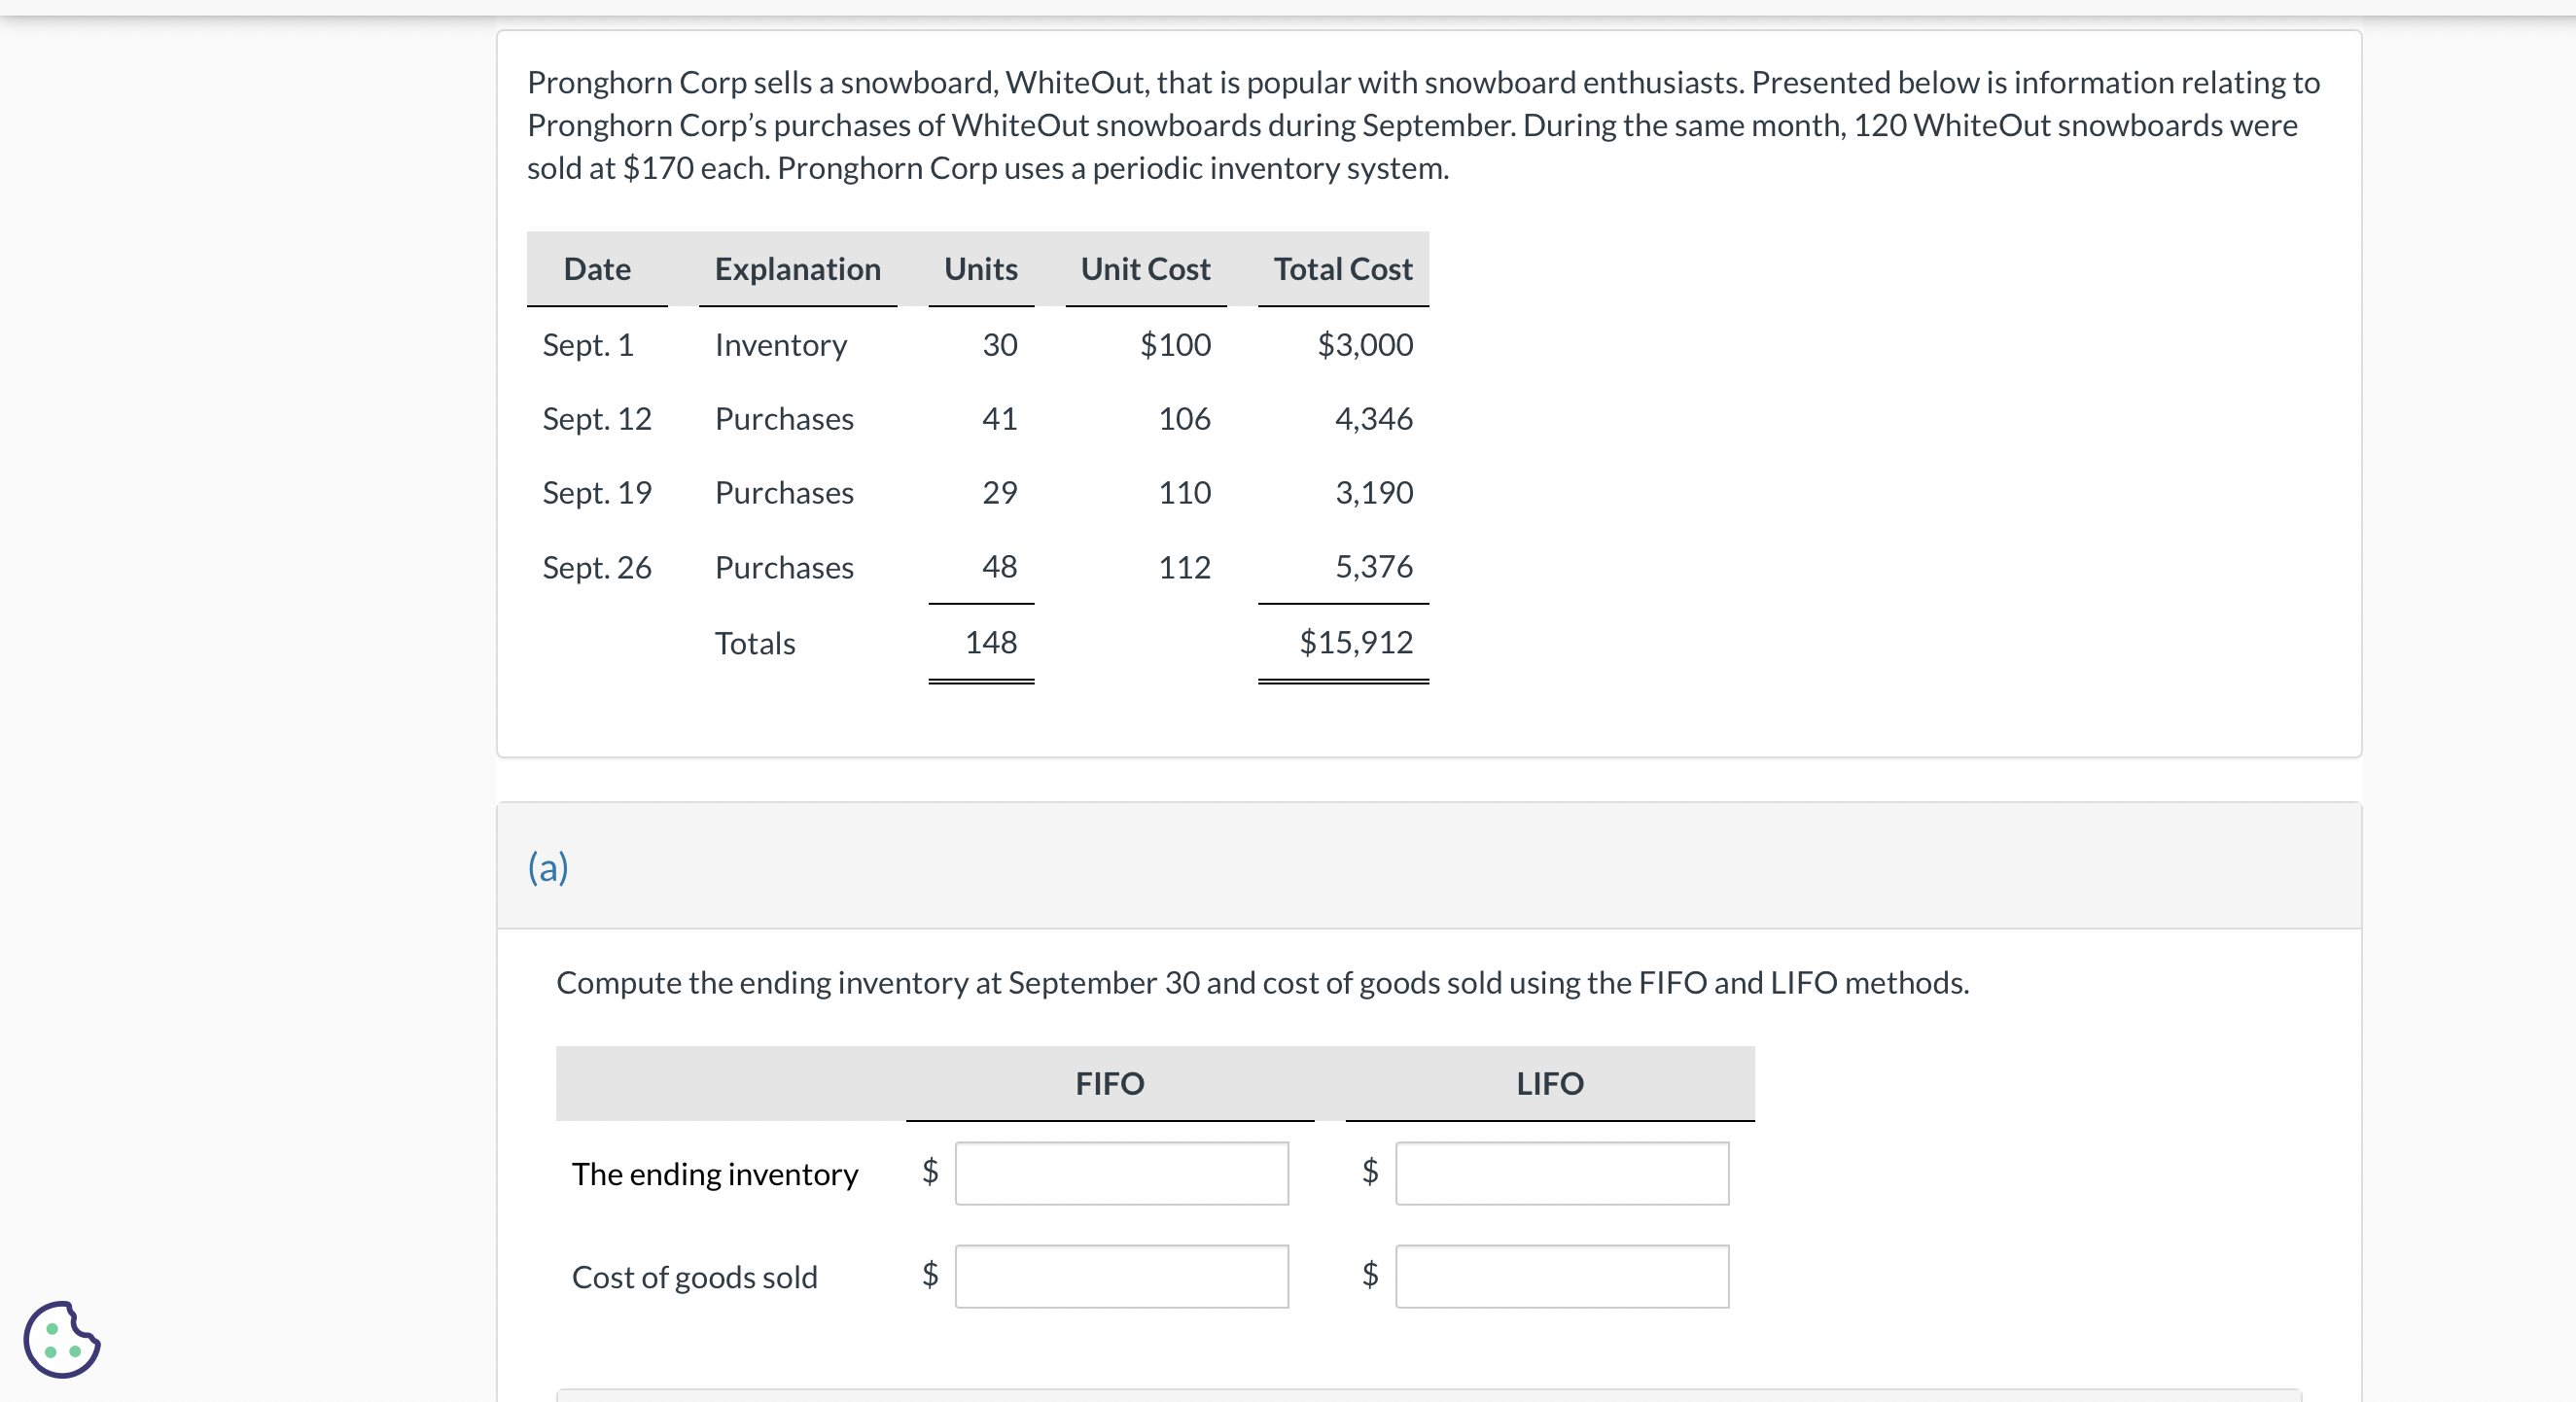Click the total cost $3,000
Image resolution: width=2576 pixels, height=1402 pixels.
(x=1365, y=344)
